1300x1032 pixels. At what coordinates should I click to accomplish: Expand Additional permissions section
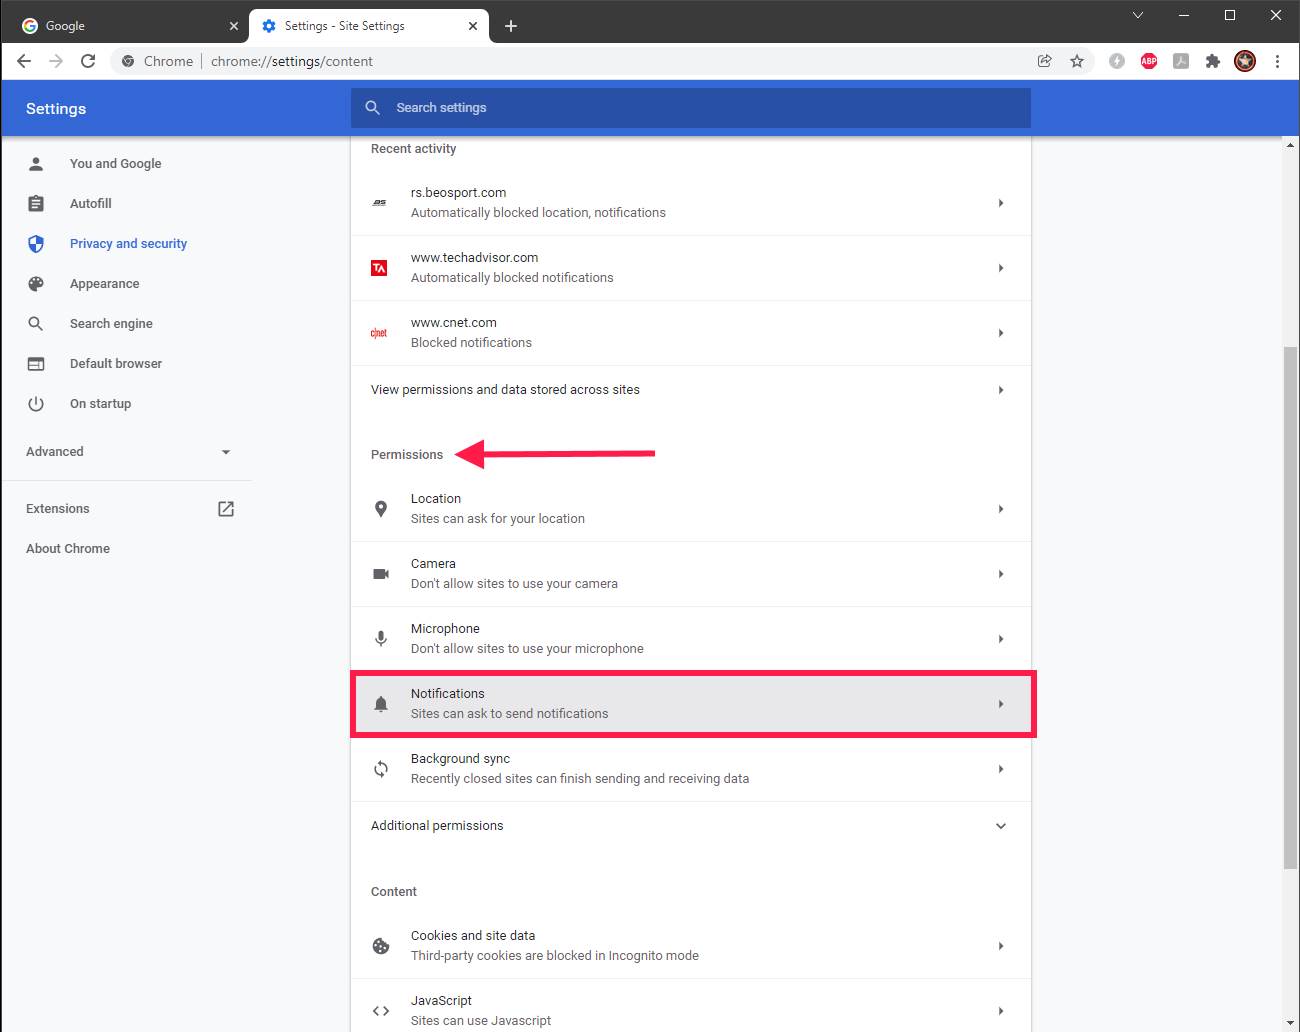(x=690, y=826)
